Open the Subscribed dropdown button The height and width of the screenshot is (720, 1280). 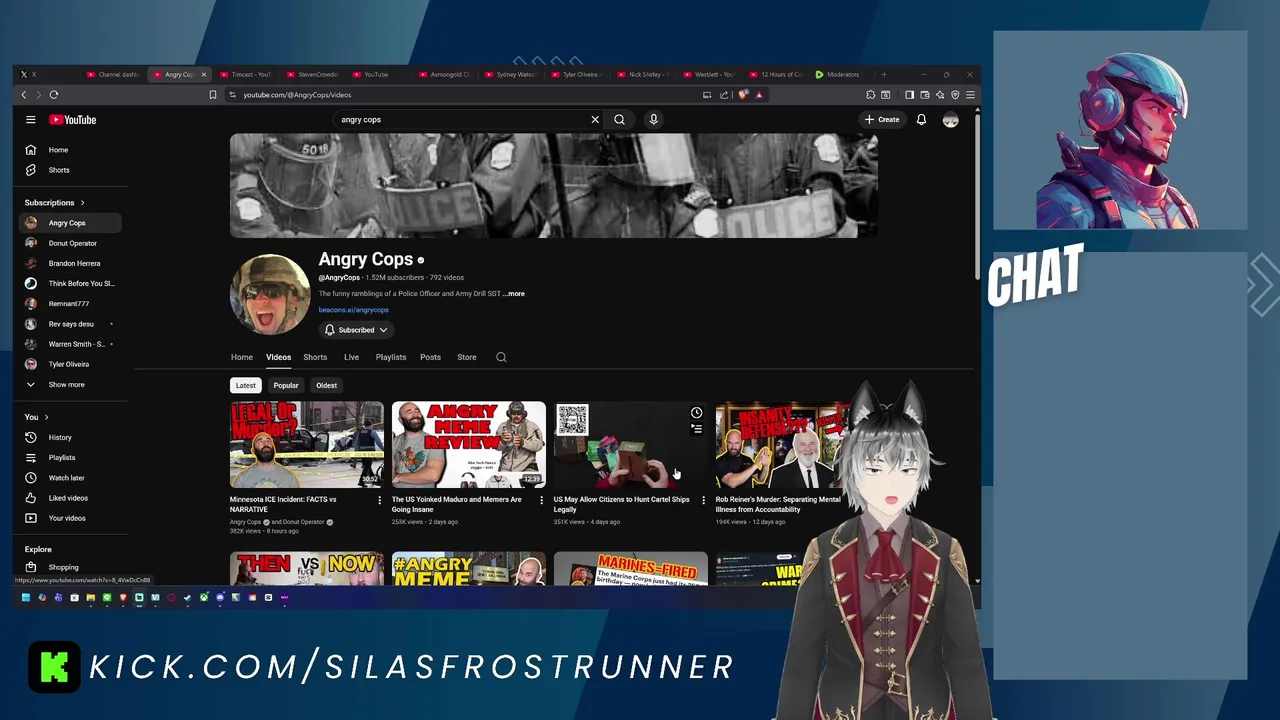pos(356,330)
